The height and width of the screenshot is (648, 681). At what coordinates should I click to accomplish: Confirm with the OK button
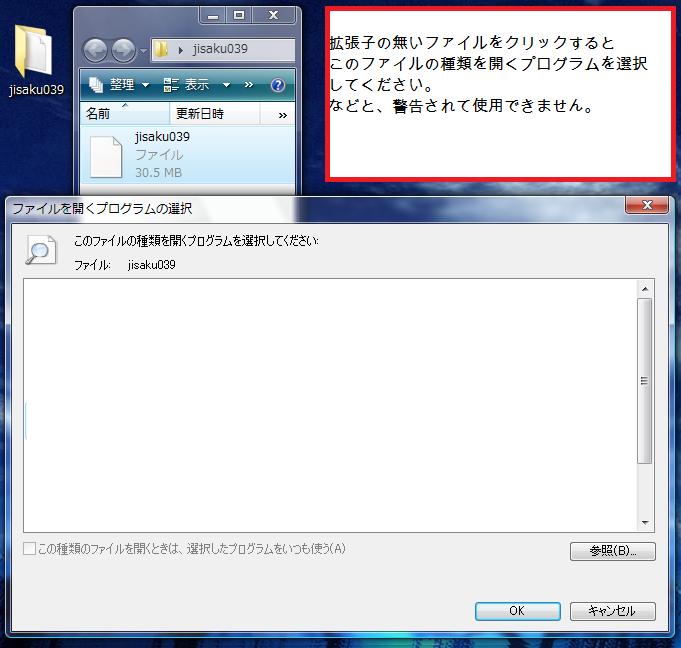coord(517,611)
